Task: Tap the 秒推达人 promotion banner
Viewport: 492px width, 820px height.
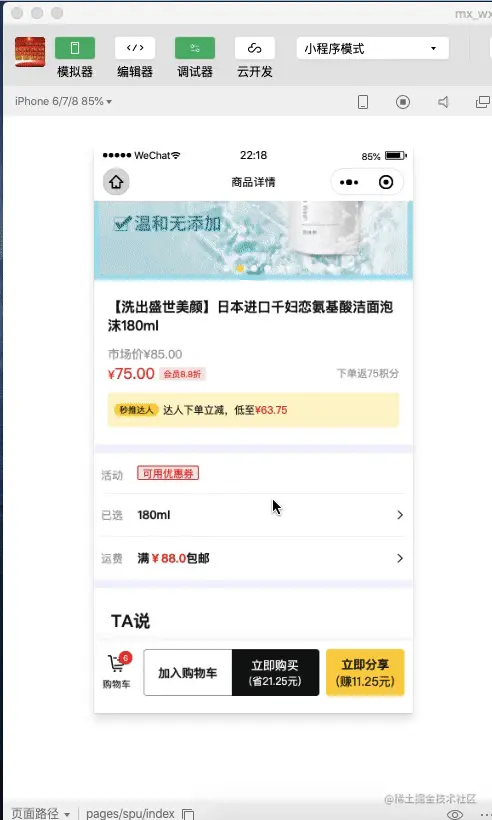Action: pyautogui.click(x=253, y=410)
